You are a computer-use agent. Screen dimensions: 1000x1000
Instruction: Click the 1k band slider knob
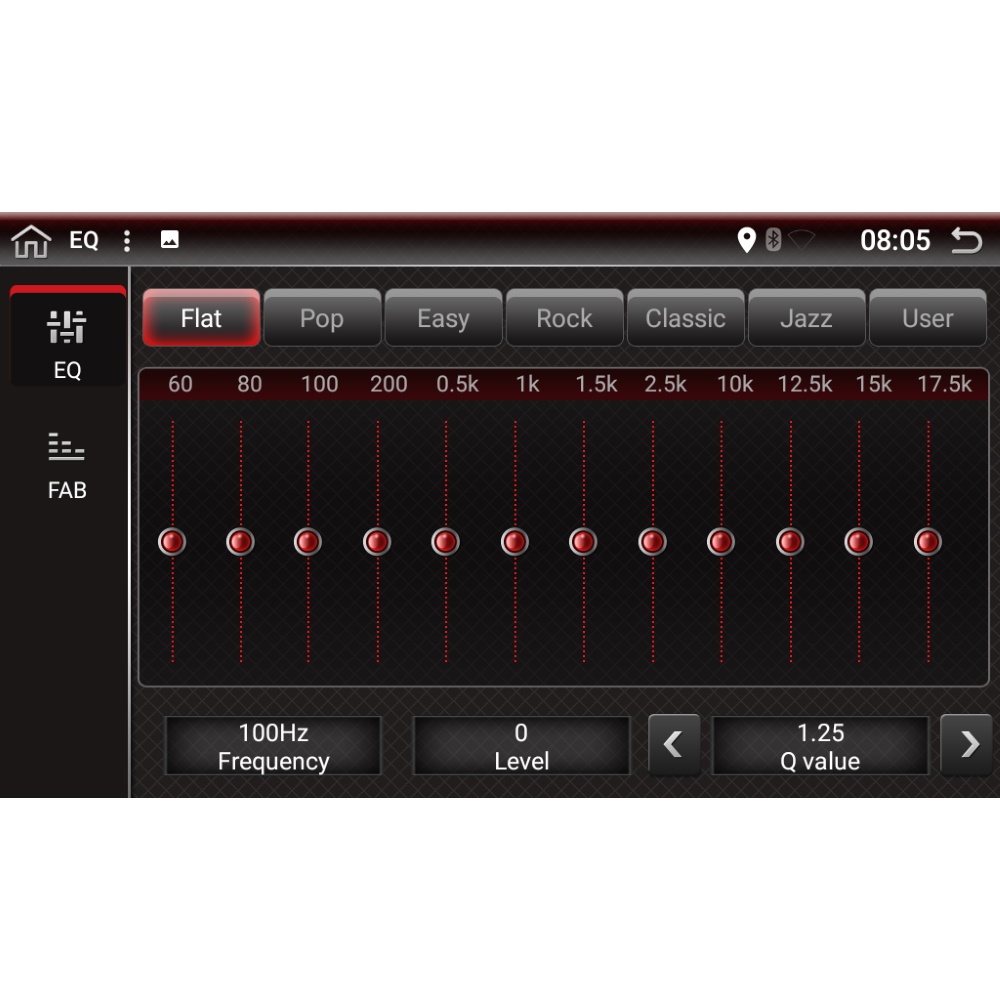[x=515, y=542]
